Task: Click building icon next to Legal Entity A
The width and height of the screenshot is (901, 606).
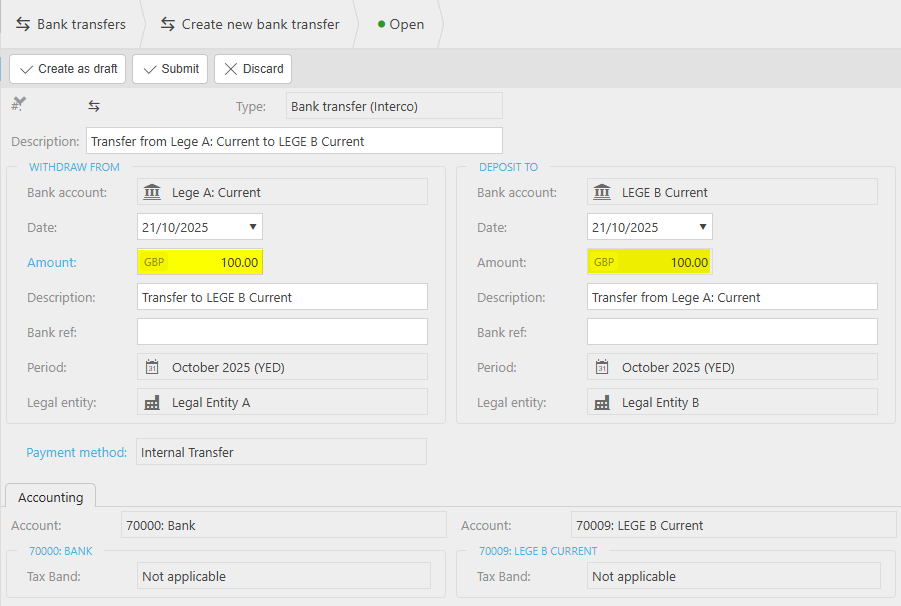Action: point(152,403)
